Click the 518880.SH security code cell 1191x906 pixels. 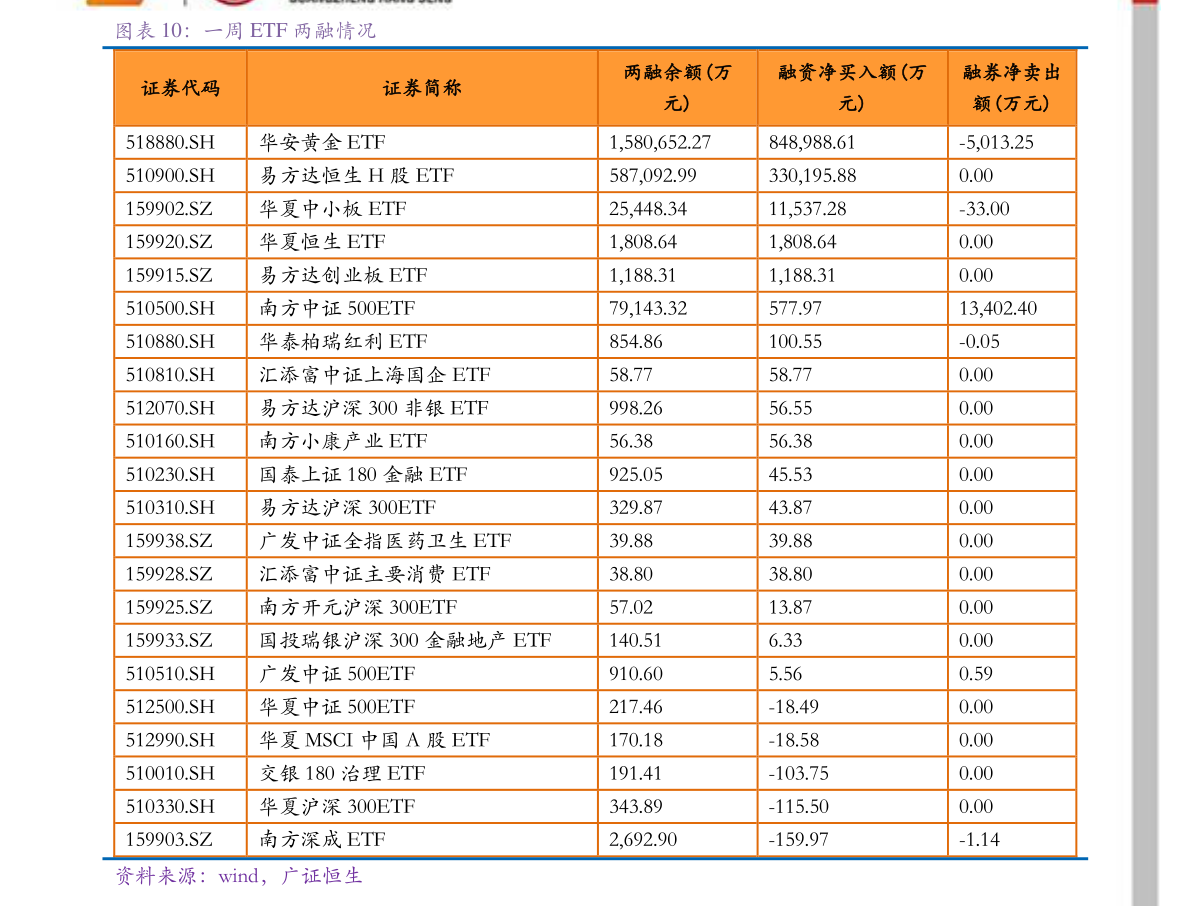[x=170, y=142]
